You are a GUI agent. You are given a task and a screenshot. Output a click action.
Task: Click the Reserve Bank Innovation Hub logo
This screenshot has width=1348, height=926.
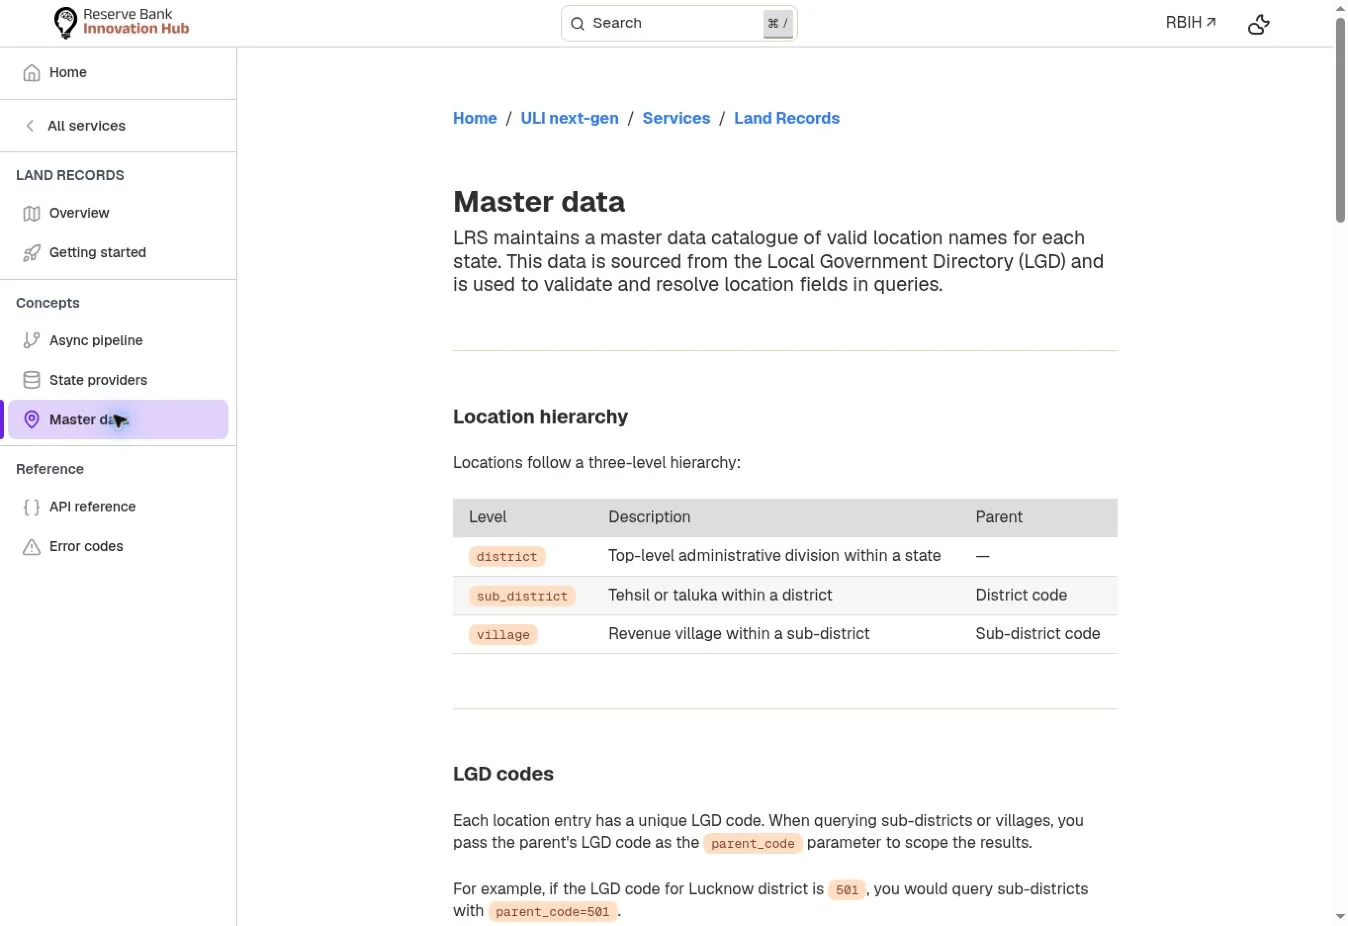point(121,22)
